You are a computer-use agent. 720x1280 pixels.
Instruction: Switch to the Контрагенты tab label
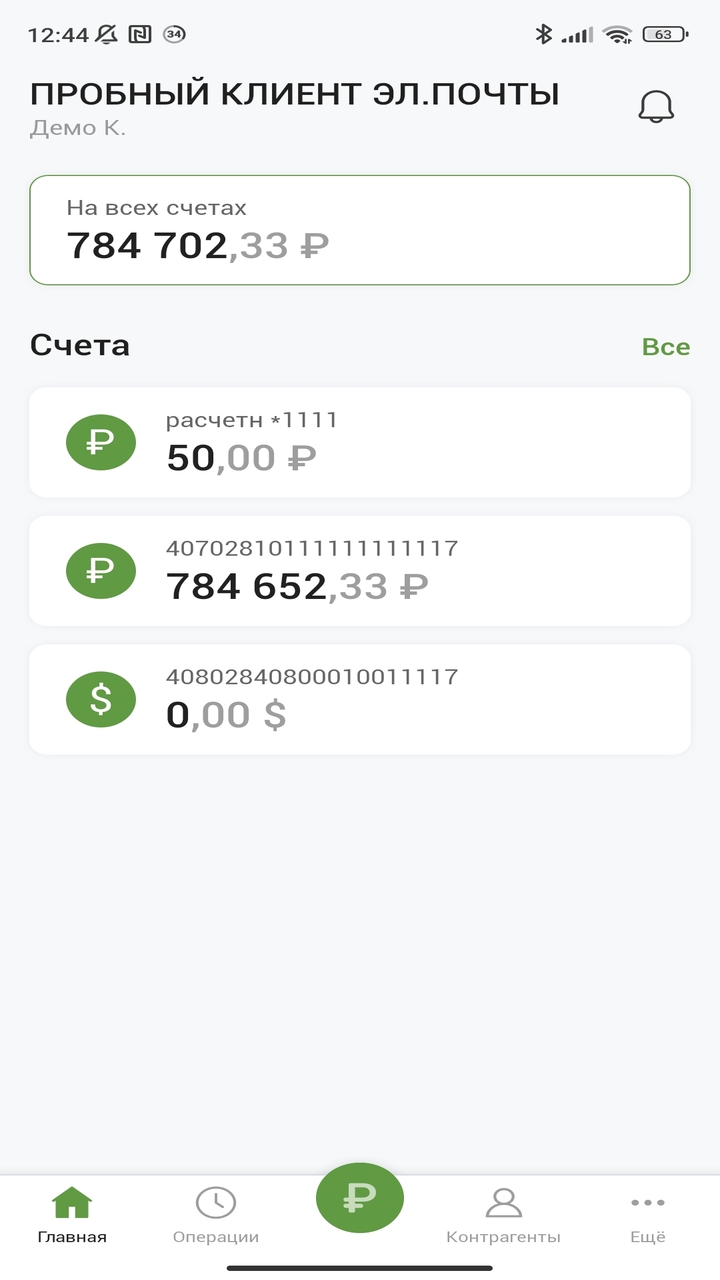point(503,1237)
